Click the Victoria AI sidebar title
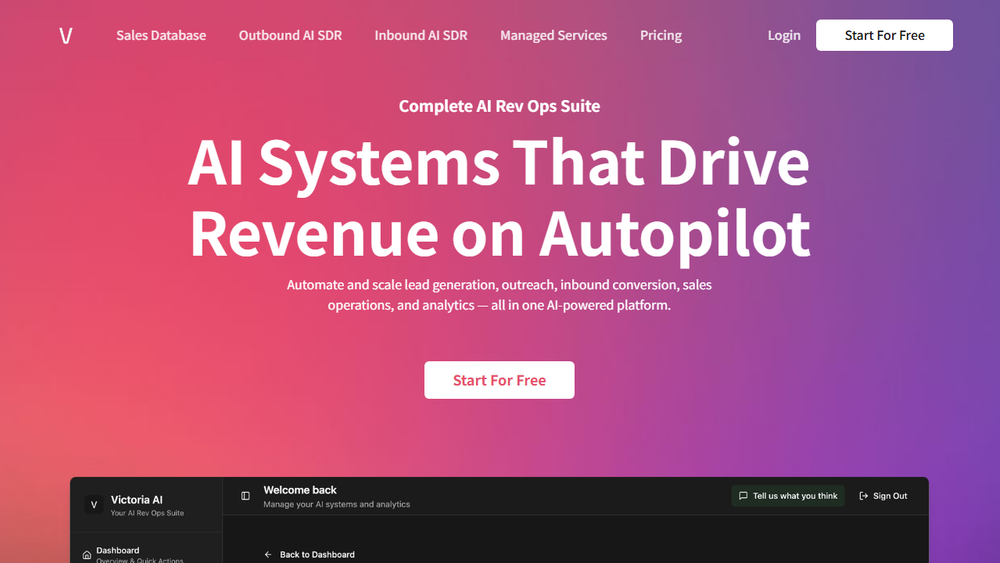The height and width of the screenshot is (563, 1000). (136, 500)
